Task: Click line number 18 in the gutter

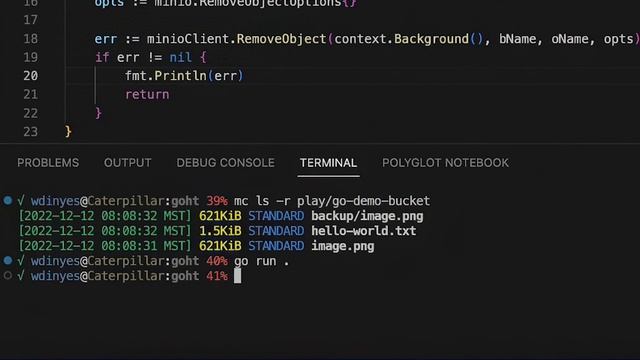Action: pos(31,39)
